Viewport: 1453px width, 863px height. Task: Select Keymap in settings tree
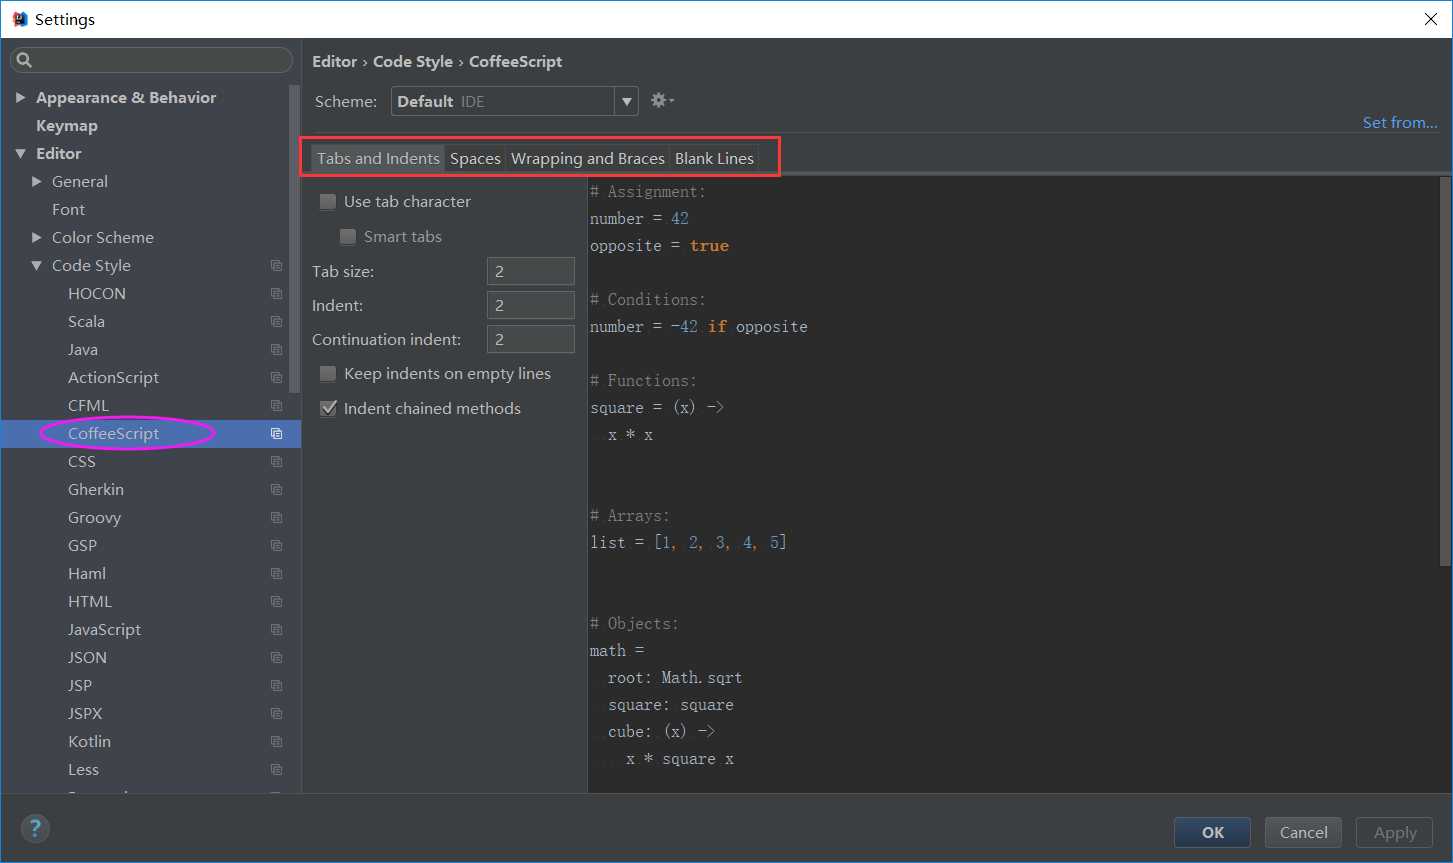click(67, 126)
